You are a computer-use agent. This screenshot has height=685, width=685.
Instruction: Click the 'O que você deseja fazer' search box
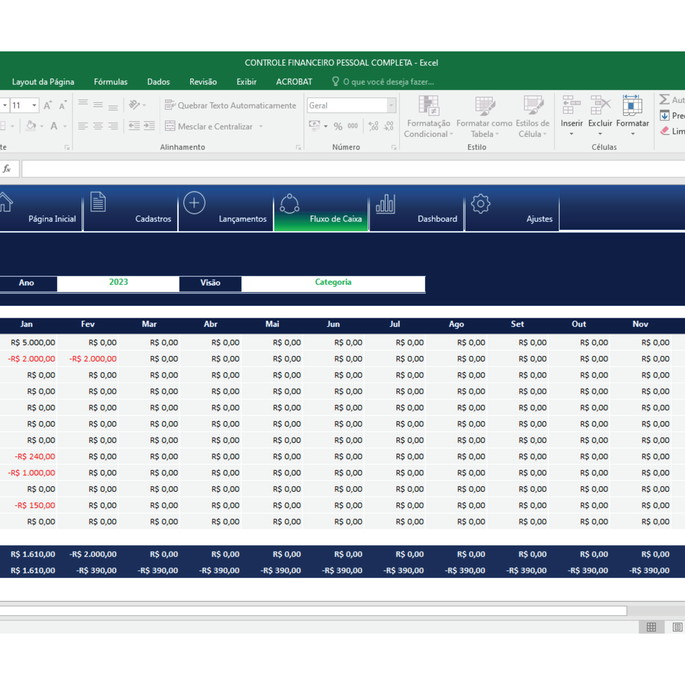click(x=383, y=82)
